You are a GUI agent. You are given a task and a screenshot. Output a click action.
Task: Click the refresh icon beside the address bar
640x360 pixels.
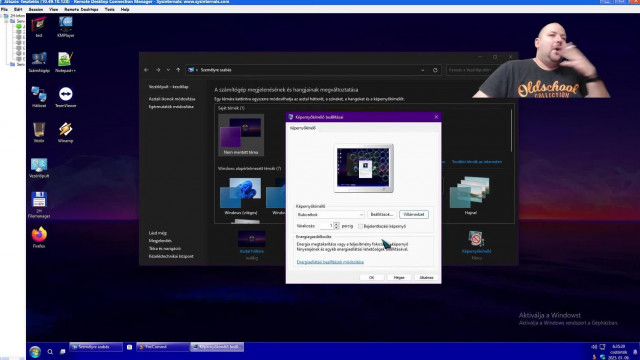coord(435,70)
